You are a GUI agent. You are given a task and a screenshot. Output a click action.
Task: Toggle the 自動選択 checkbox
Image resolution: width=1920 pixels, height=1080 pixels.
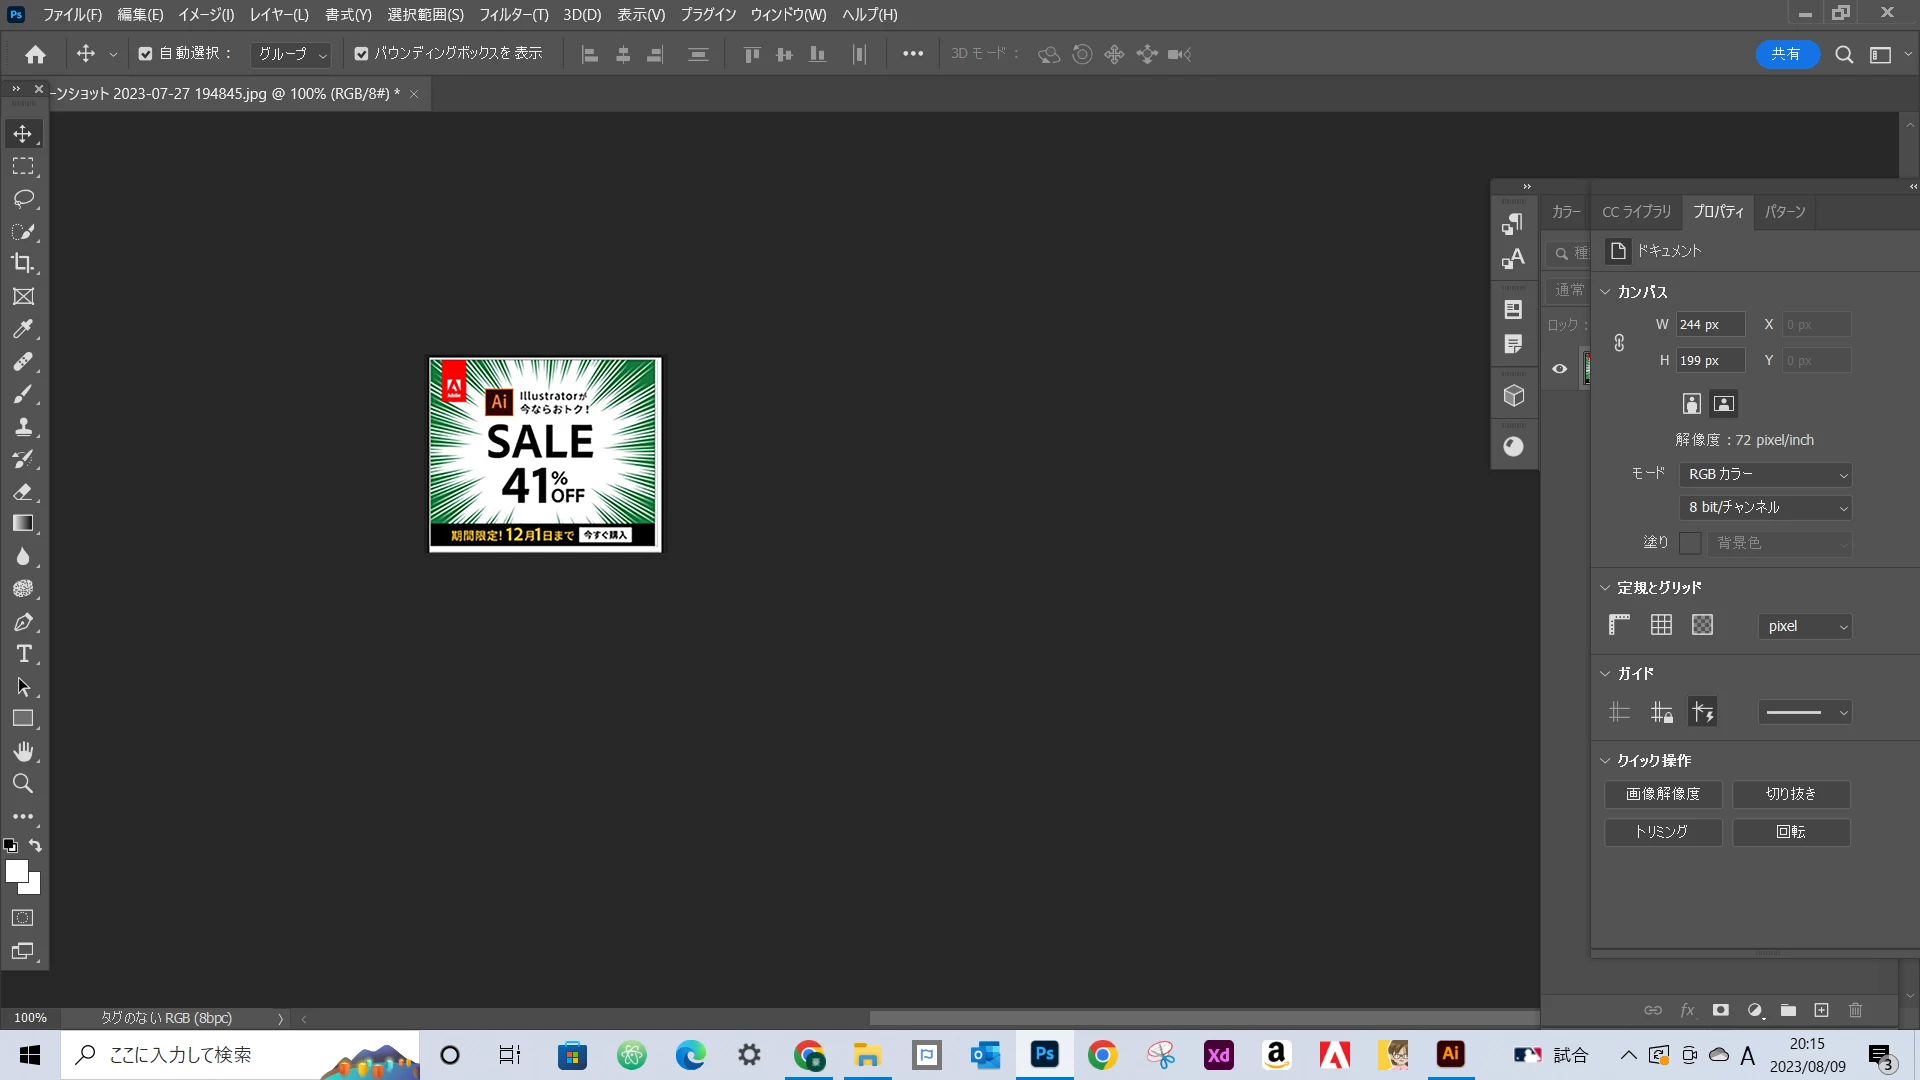point(145,54)
